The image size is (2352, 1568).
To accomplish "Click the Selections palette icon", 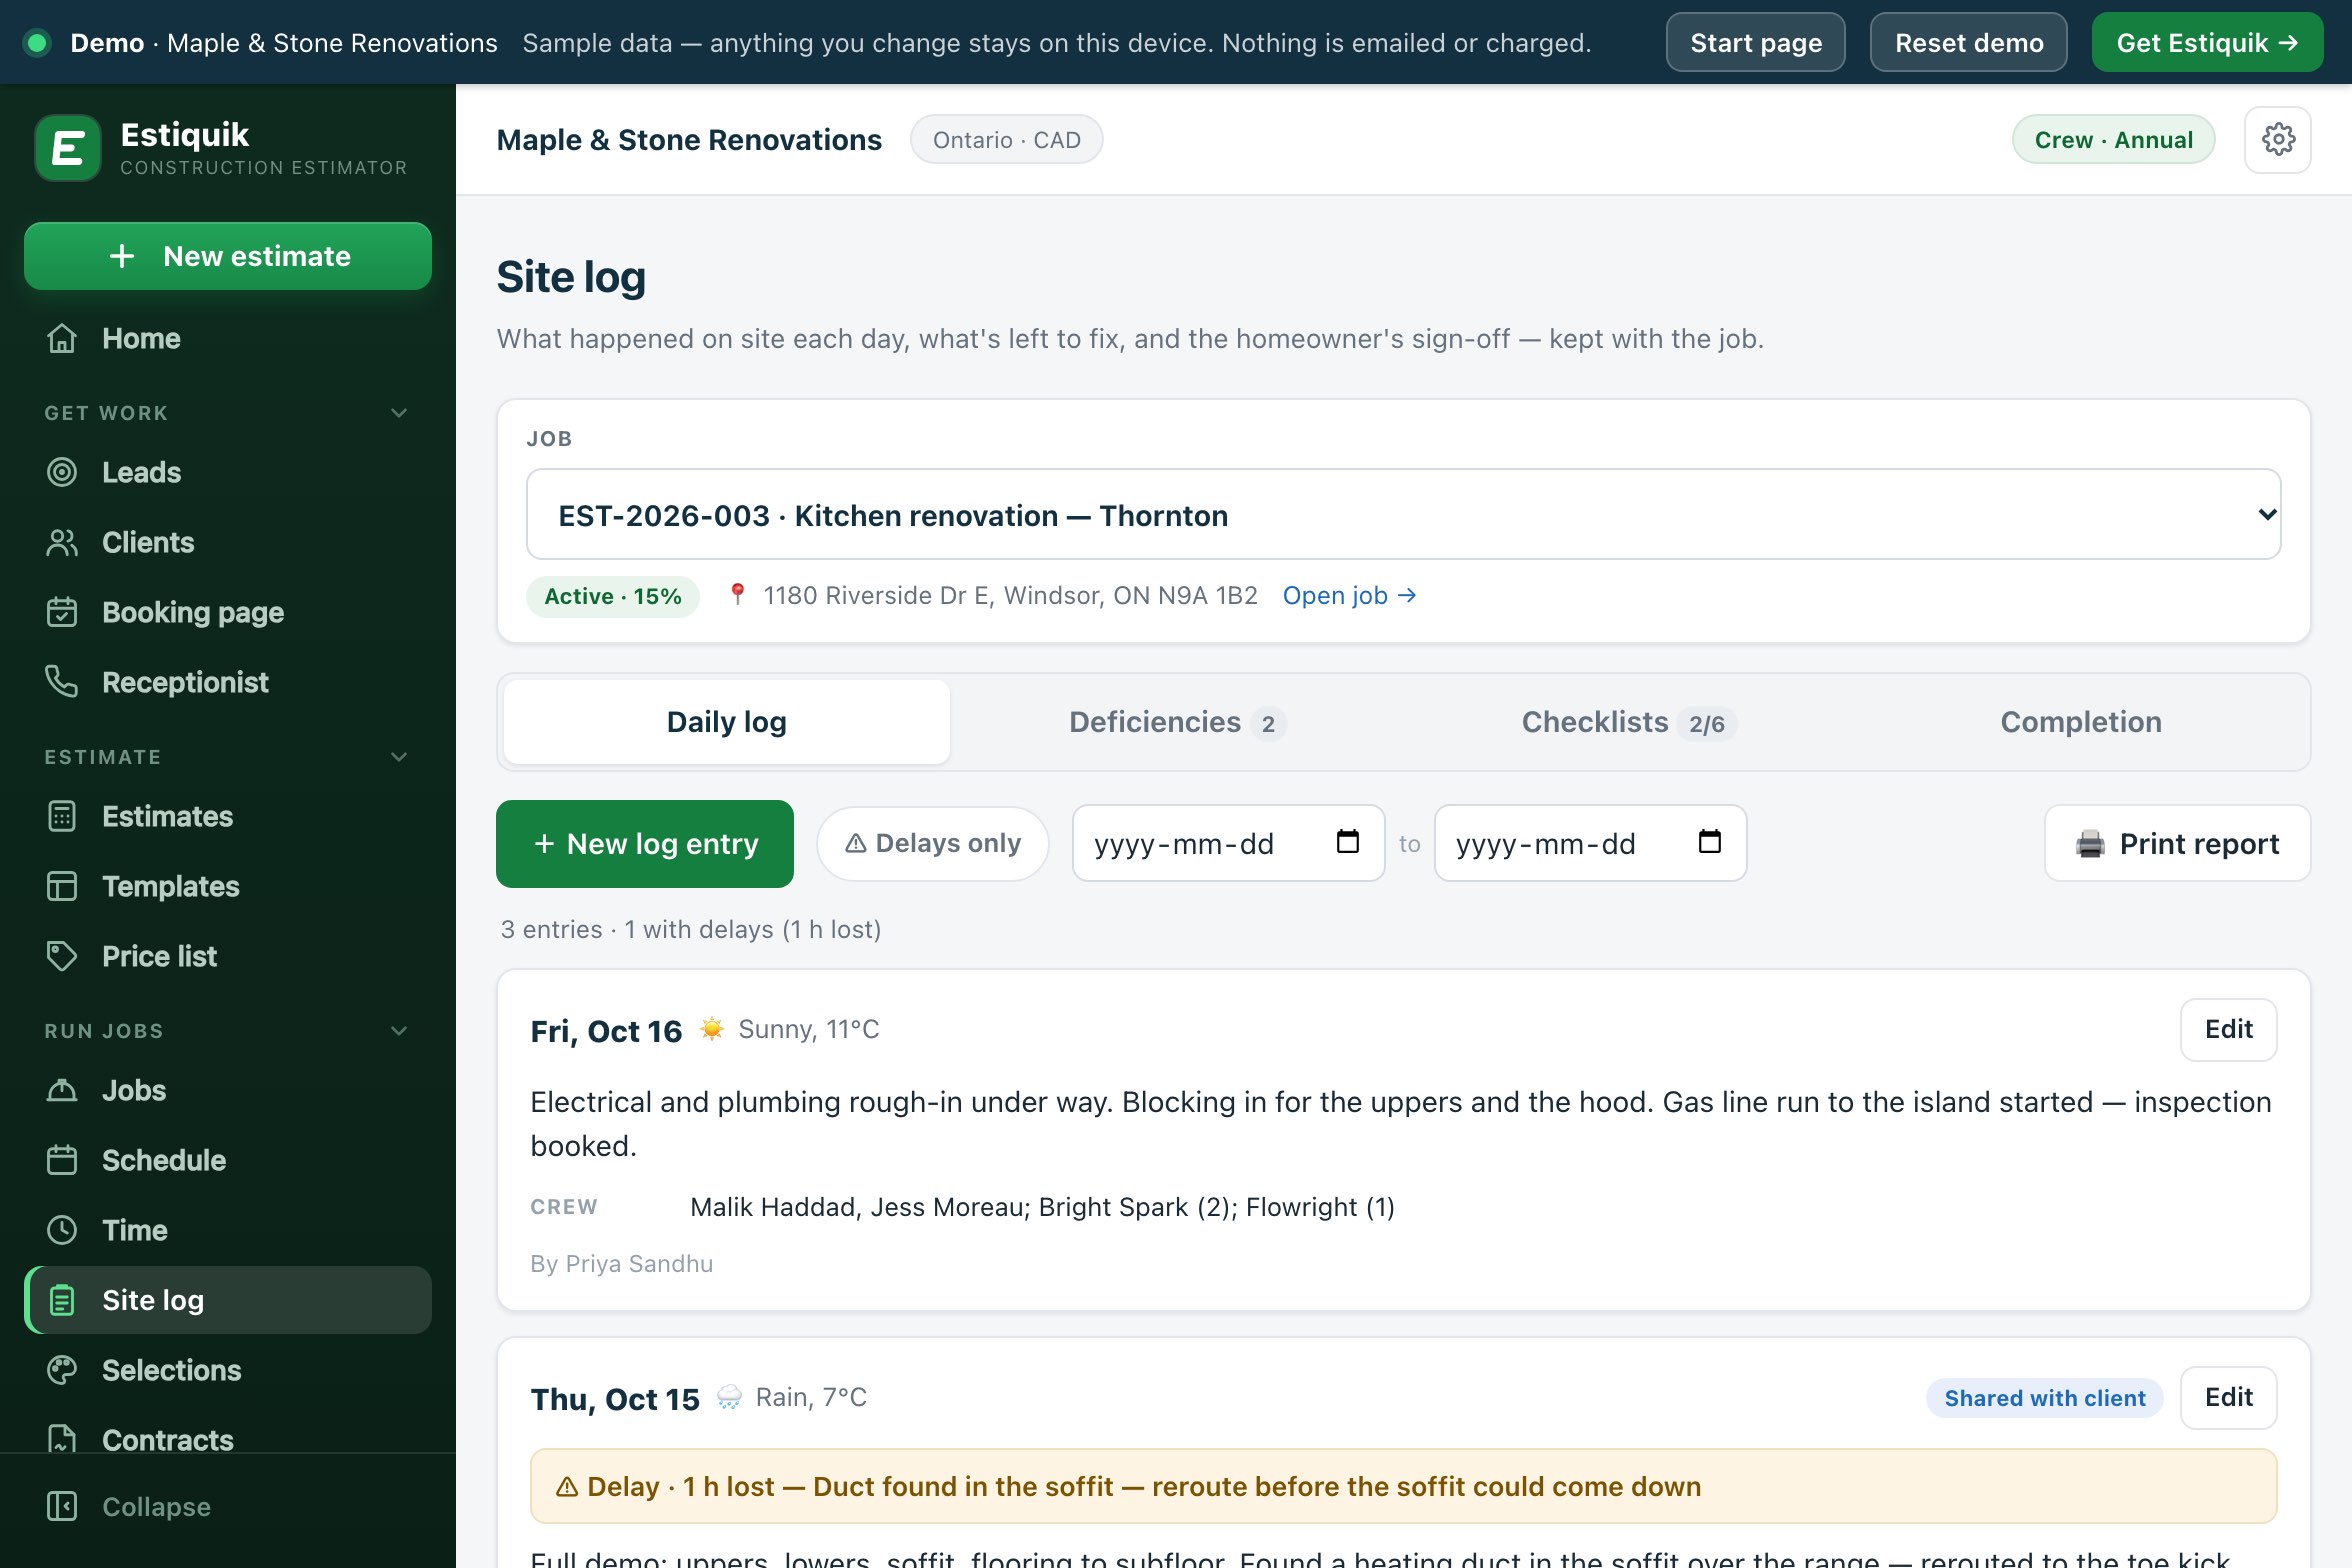I will coord(62,1370).
